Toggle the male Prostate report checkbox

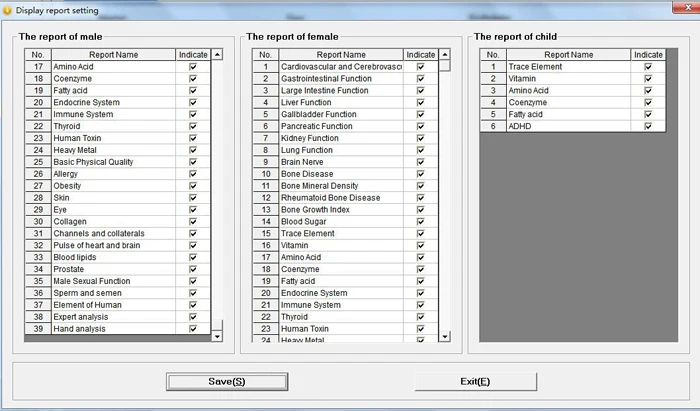(x=193, y=269)
